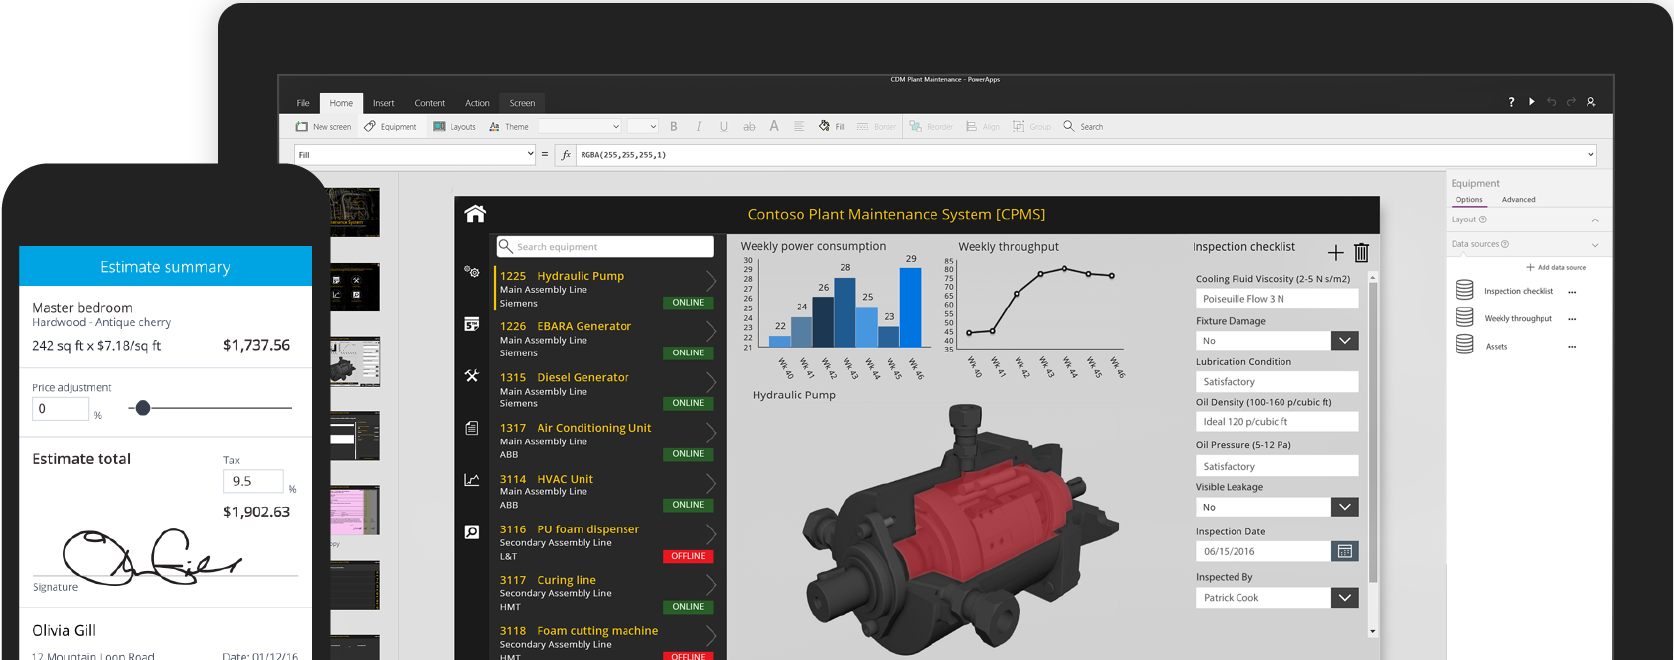
Task: Open the Theme button in the ribbon
Action: coord(509,127)
